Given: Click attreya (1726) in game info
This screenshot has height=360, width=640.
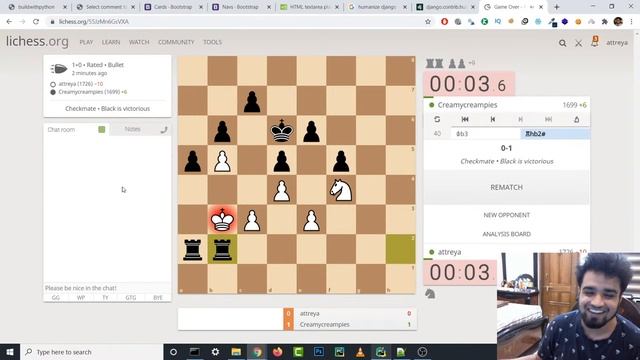Looking at the screenshot, I should pos(80,84).
